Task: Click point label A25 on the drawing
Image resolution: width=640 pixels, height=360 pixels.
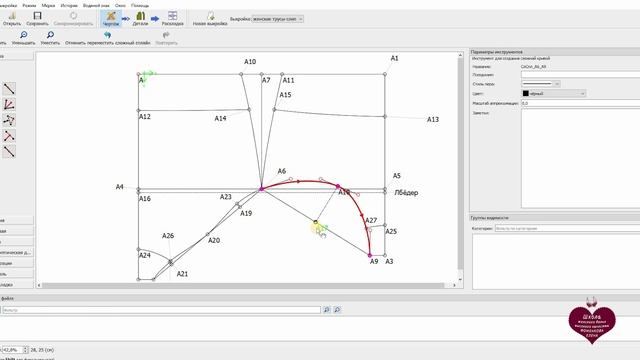Action: [x=391, y=231]
